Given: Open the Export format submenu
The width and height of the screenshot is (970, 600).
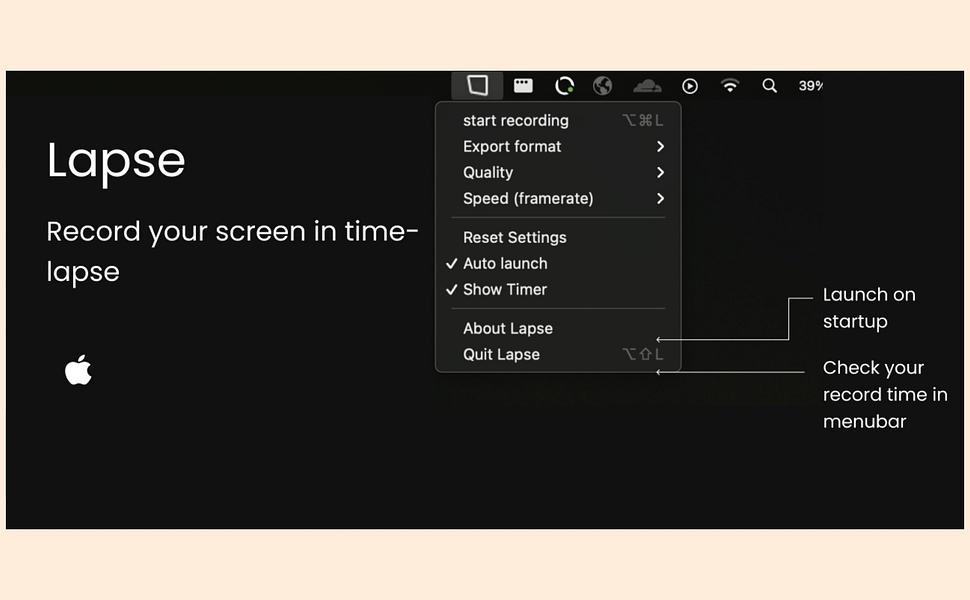Looking at the screenshot, I should coord(558,147).
